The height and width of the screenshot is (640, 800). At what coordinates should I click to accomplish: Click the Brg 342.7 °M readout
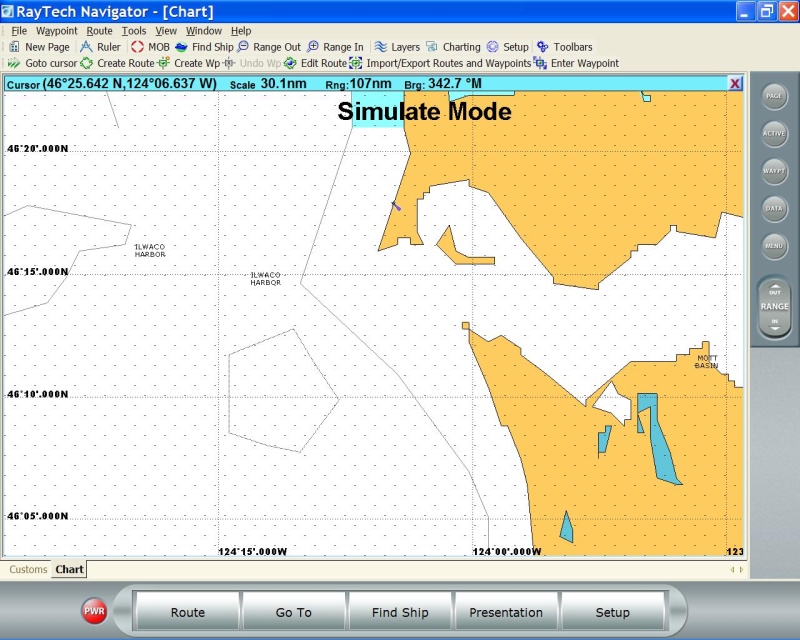coord(443,84)
